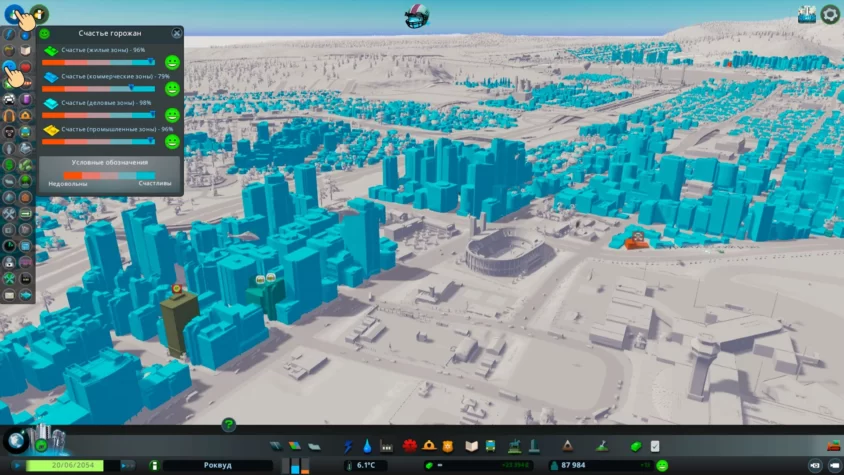Open the Unique buildings menu tower icon
Image resolution: width=844 pixels, height=475 pixels.
534,446
